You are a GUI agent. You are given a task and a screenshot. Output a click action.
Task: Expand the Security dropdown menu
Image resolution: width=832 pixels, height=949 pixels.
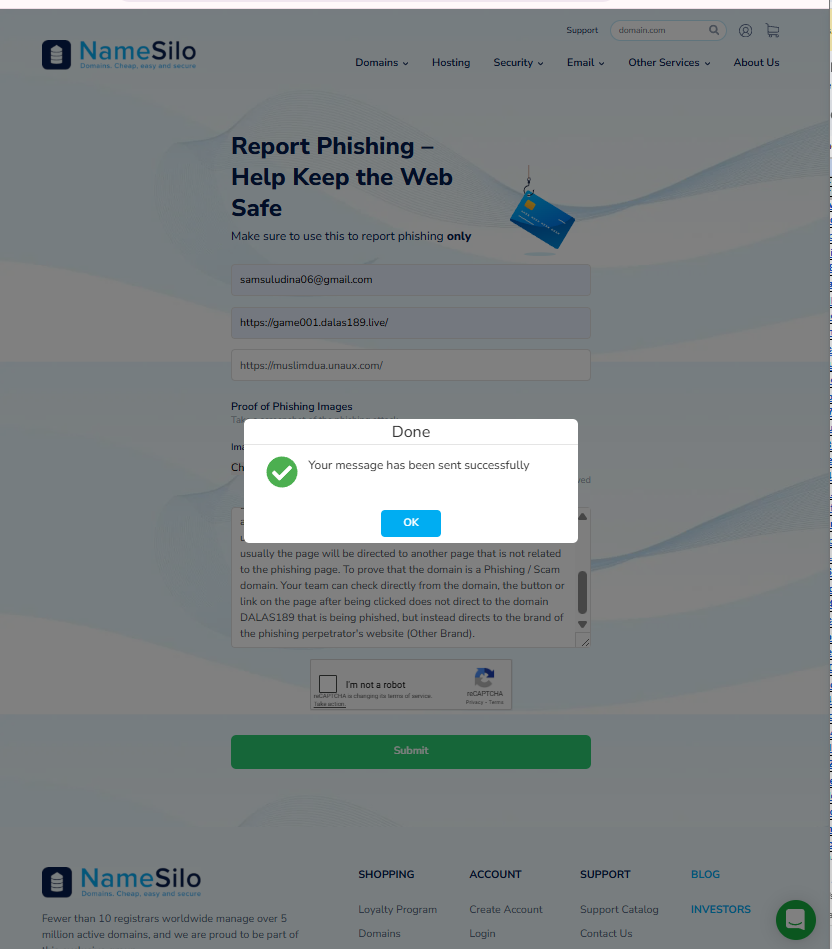[519, 62]
